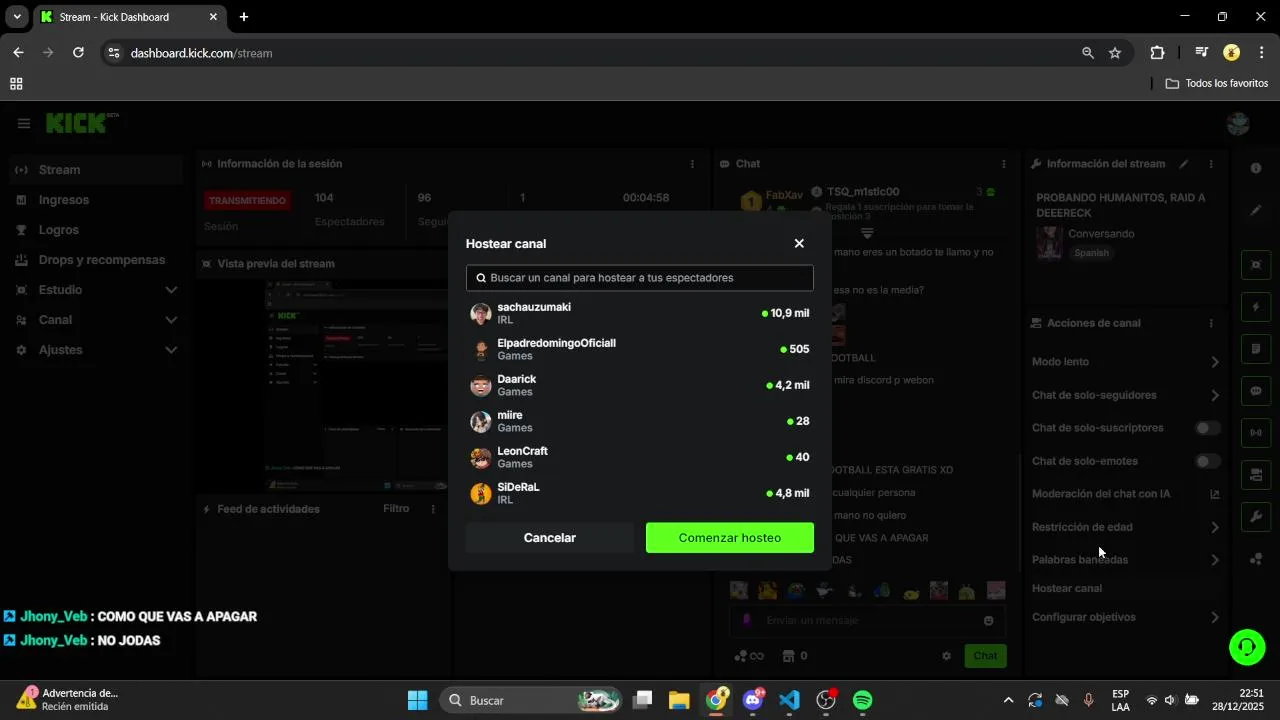Open OBS Studio from the taskbar
Screen dimensions: 1280x720
pos(826,700)
